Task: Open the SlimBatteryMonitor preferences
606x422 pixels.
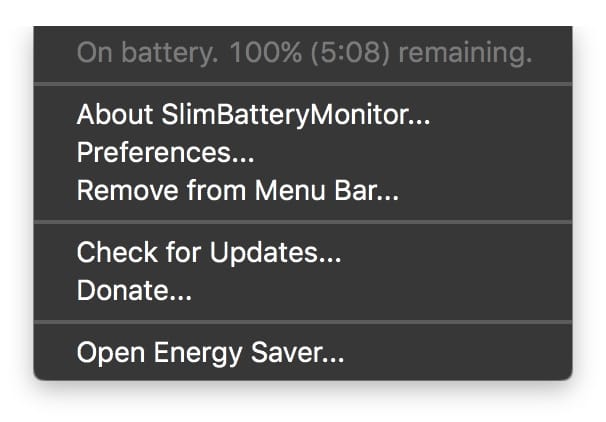Action: click(x=165, y=153)
